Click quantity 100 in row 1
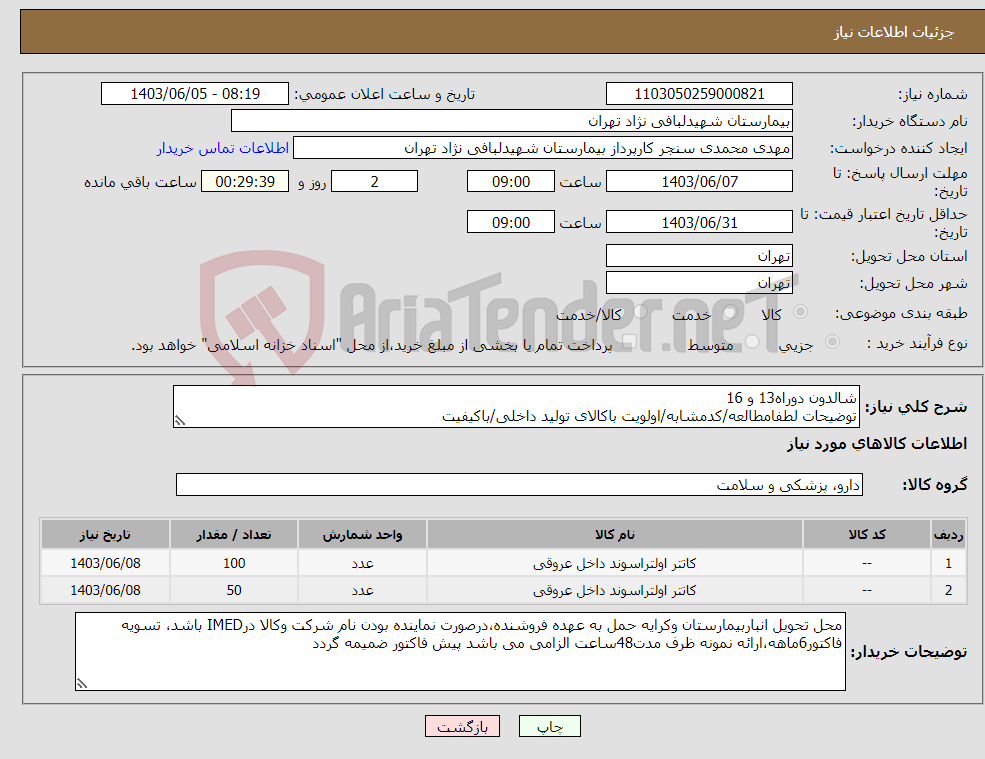The image size is (985, 759). (234, 564)
